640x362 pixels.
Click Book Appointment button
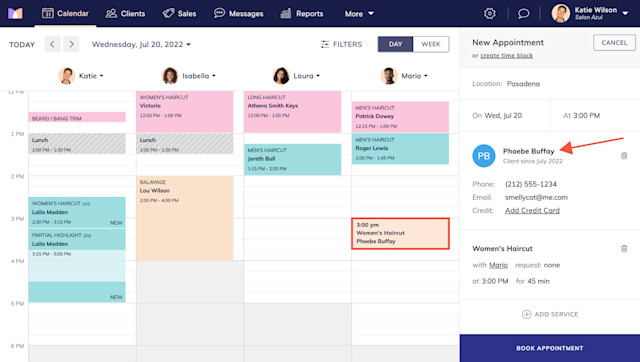tap(549, 348)
